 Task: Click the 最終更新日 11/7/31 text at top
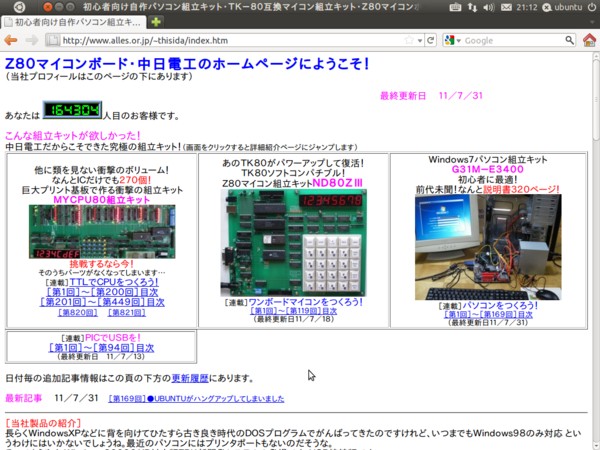pyautogui.click(x=431, y=96)
